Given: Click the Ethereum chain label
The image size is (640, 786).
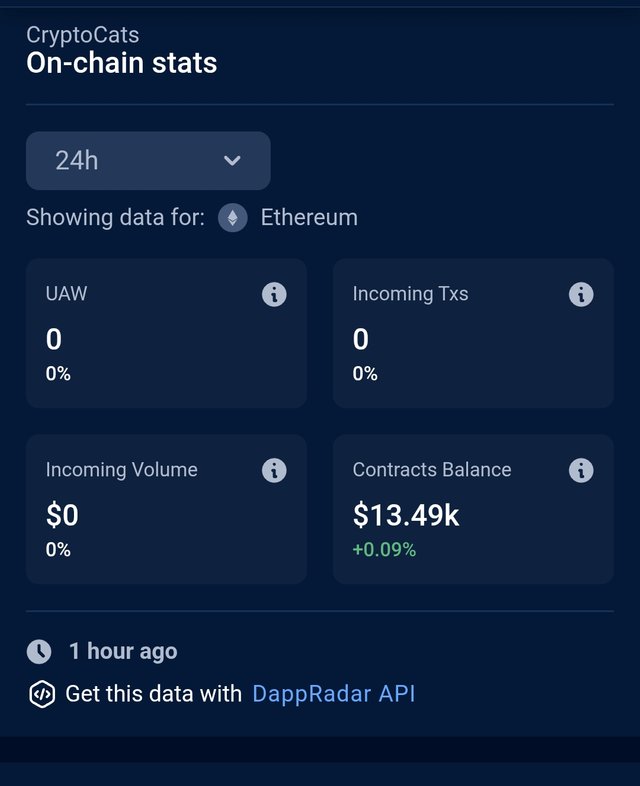Looking at the screenshot, I should [309, 218].
